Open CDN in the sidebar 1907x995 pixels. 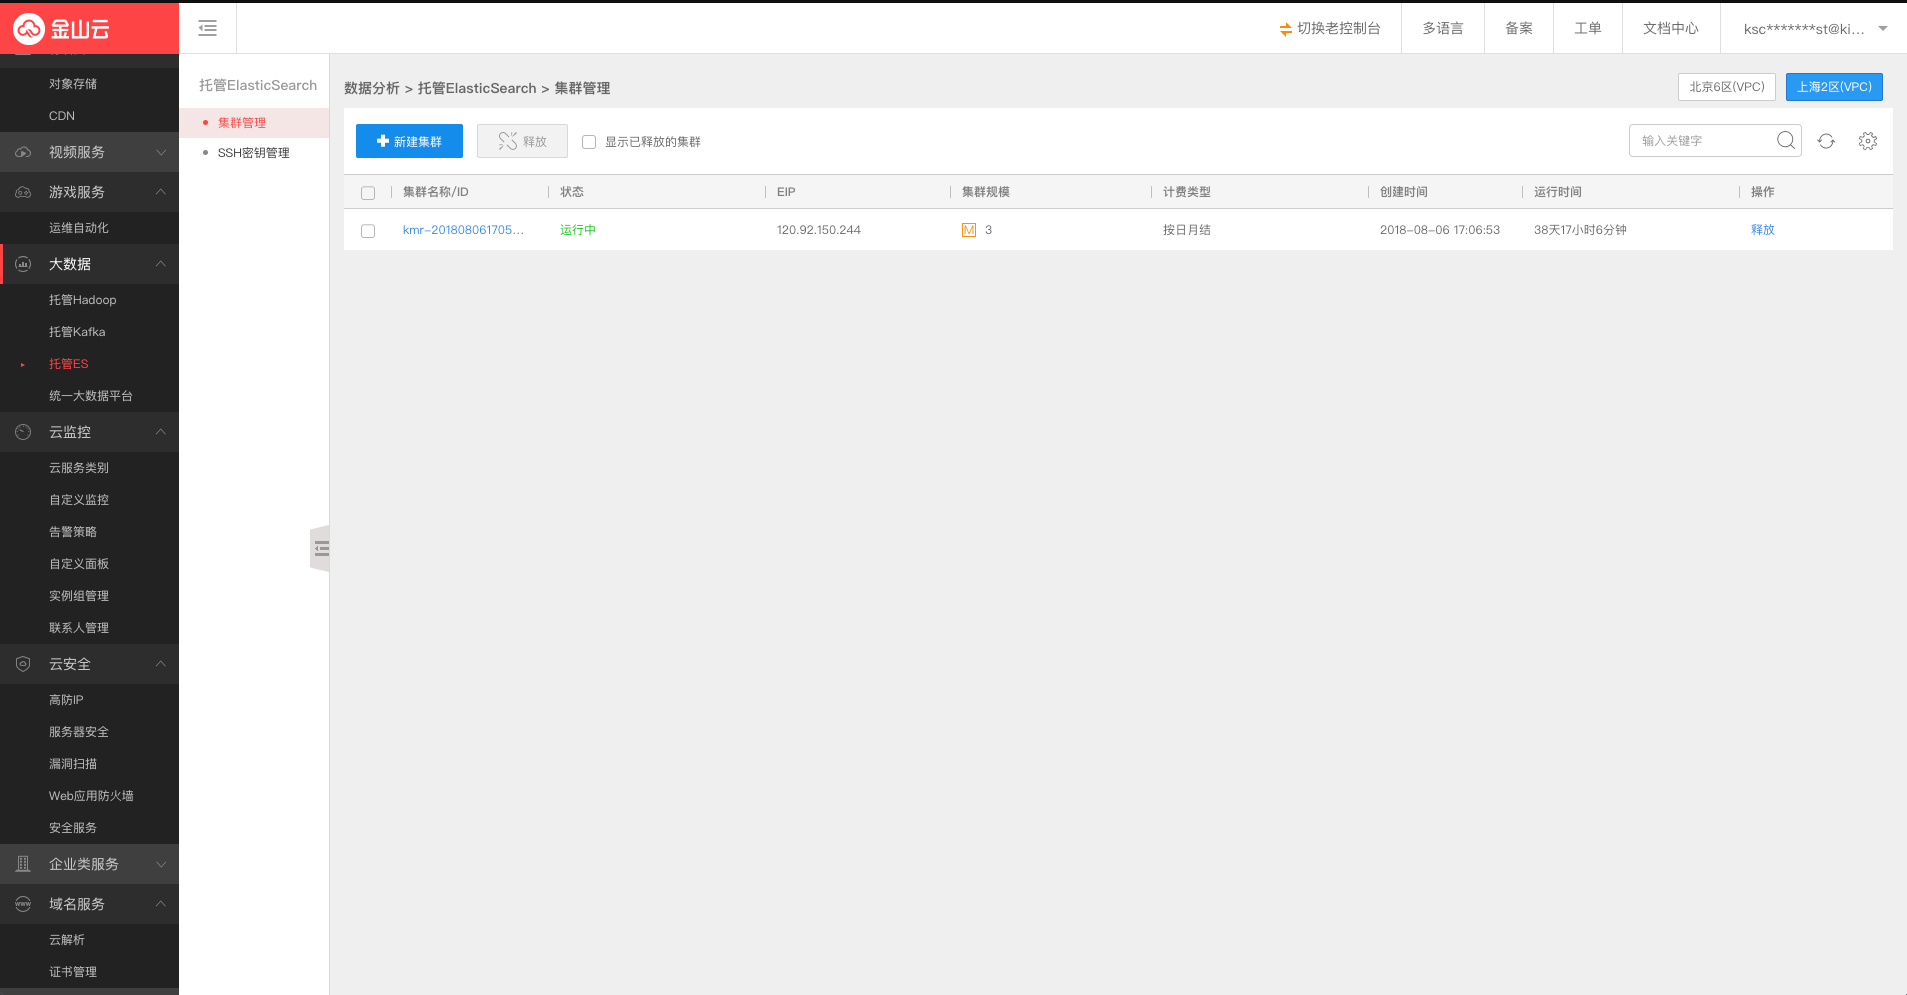(62, 116)
